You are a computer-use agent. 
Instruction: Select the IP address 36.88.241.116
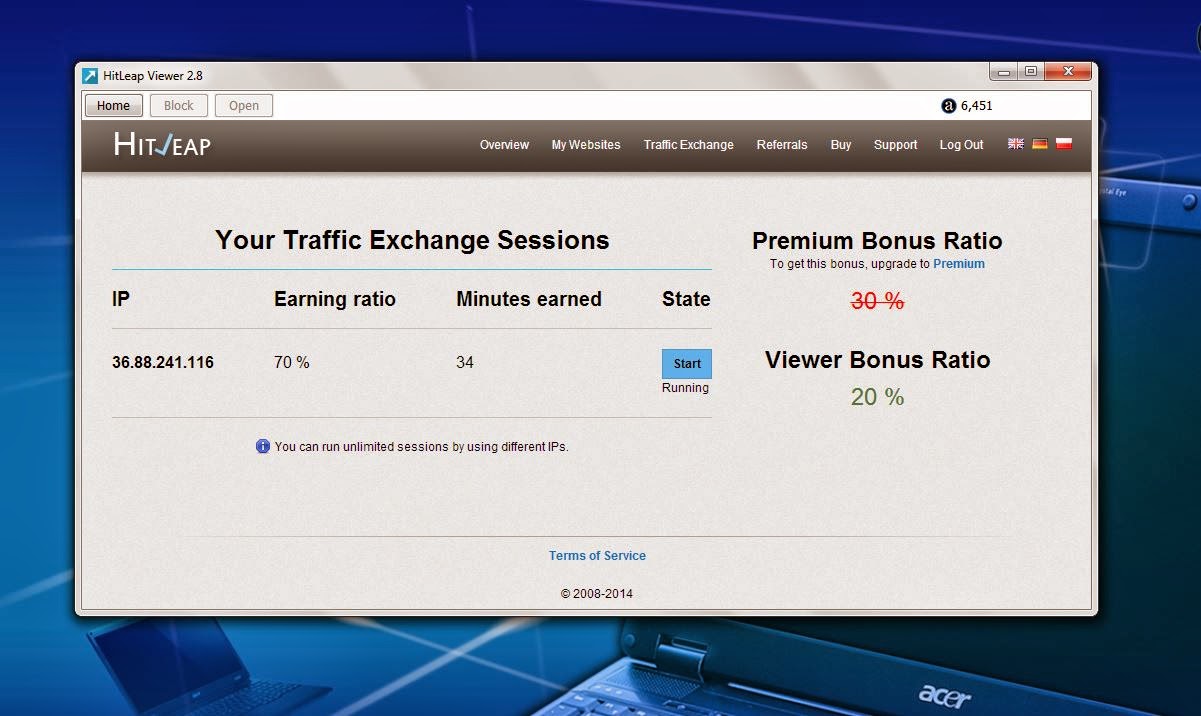pos(163,362)
